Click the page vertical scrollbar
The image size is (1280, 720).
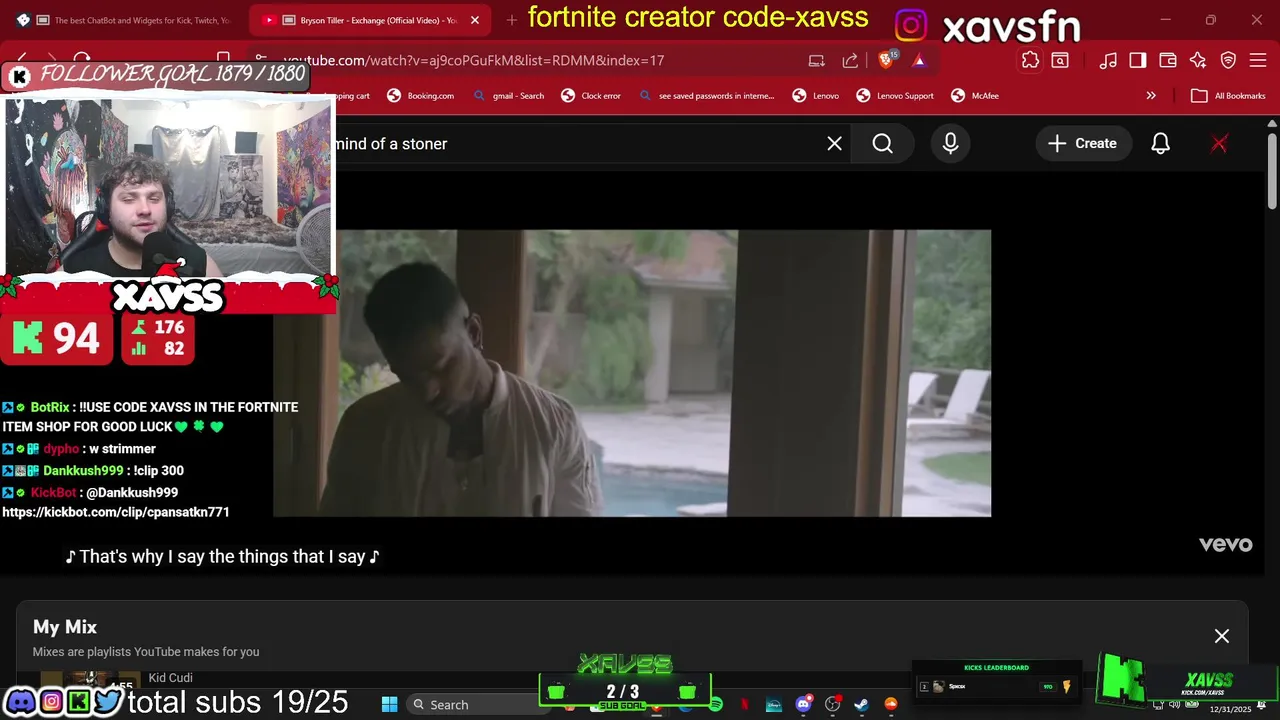pos(1272,170)
